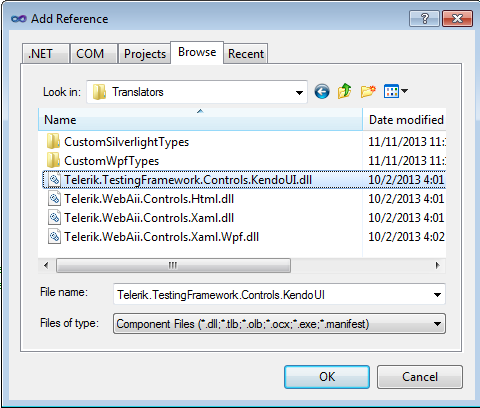This screenshot has height=408, width=480.
Task: Select Telerik.TestingFramework.Controls.KendoUI.dll file name
Action: (188, 180)
